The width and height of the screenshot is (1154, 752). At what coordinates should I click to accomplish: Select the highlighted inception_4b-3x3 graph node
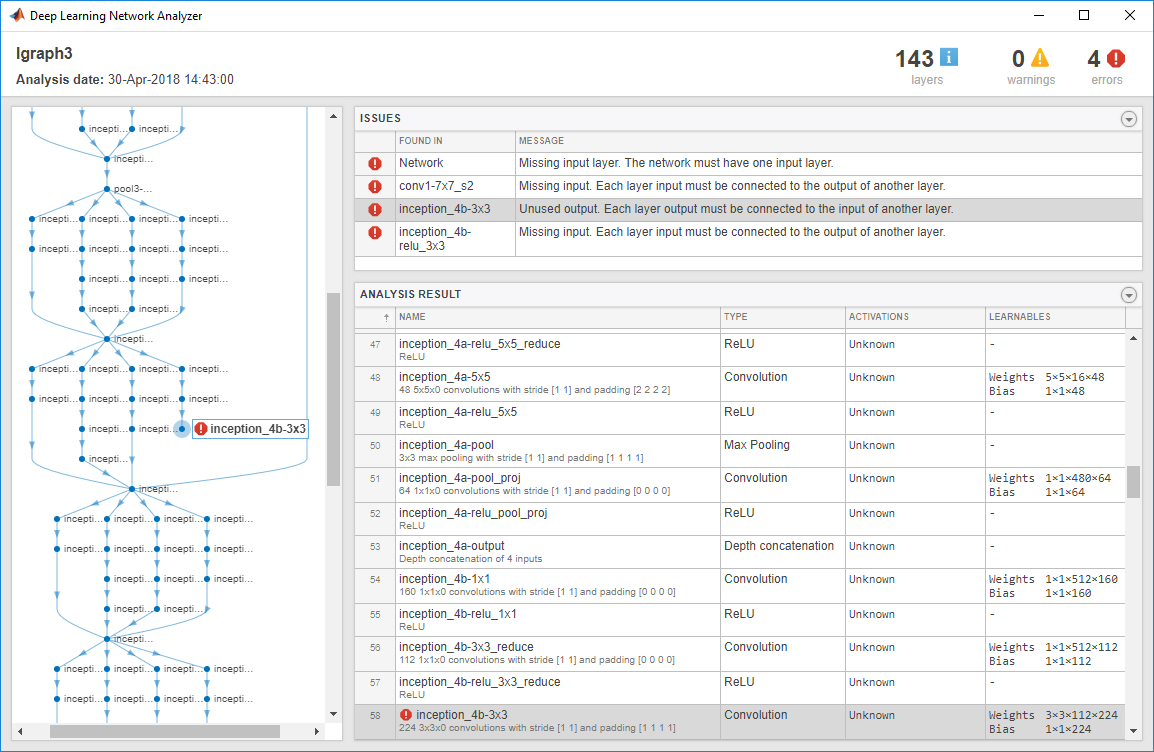(181, 429)
